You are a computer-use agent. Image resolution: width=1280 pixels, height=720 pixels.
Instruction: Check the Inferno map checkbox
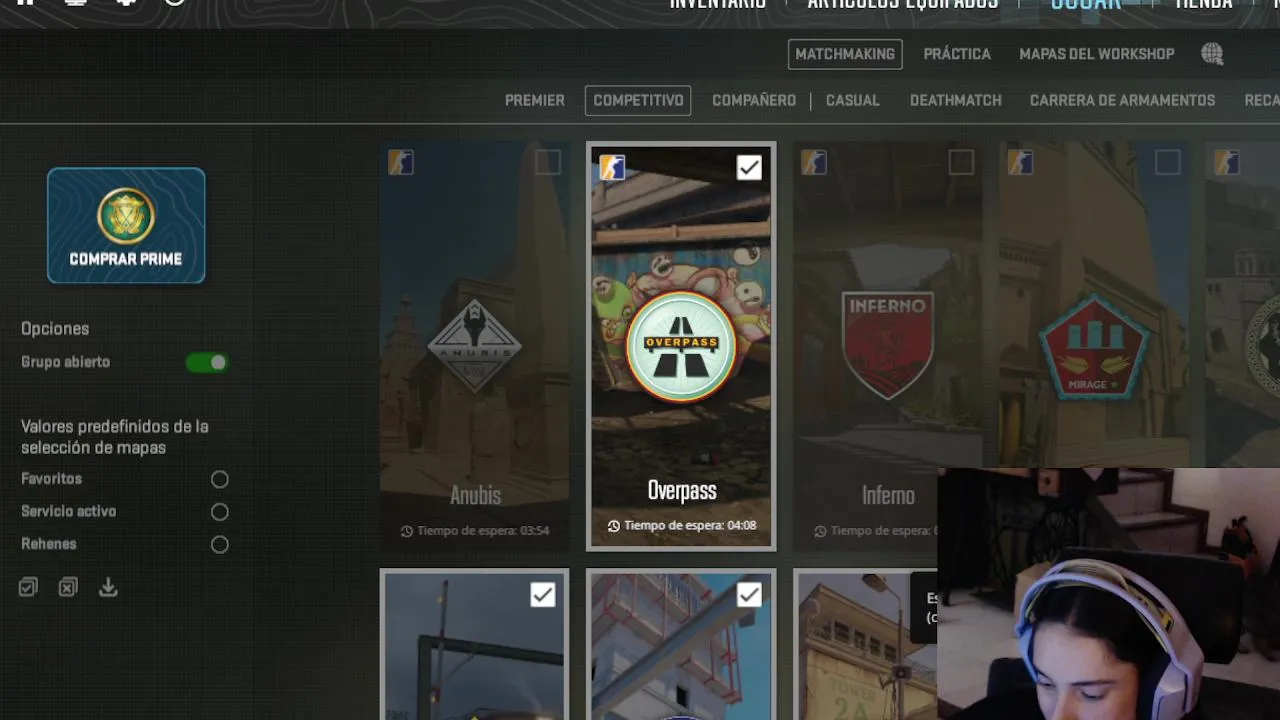pyautogui.click(x=961, y=162)
